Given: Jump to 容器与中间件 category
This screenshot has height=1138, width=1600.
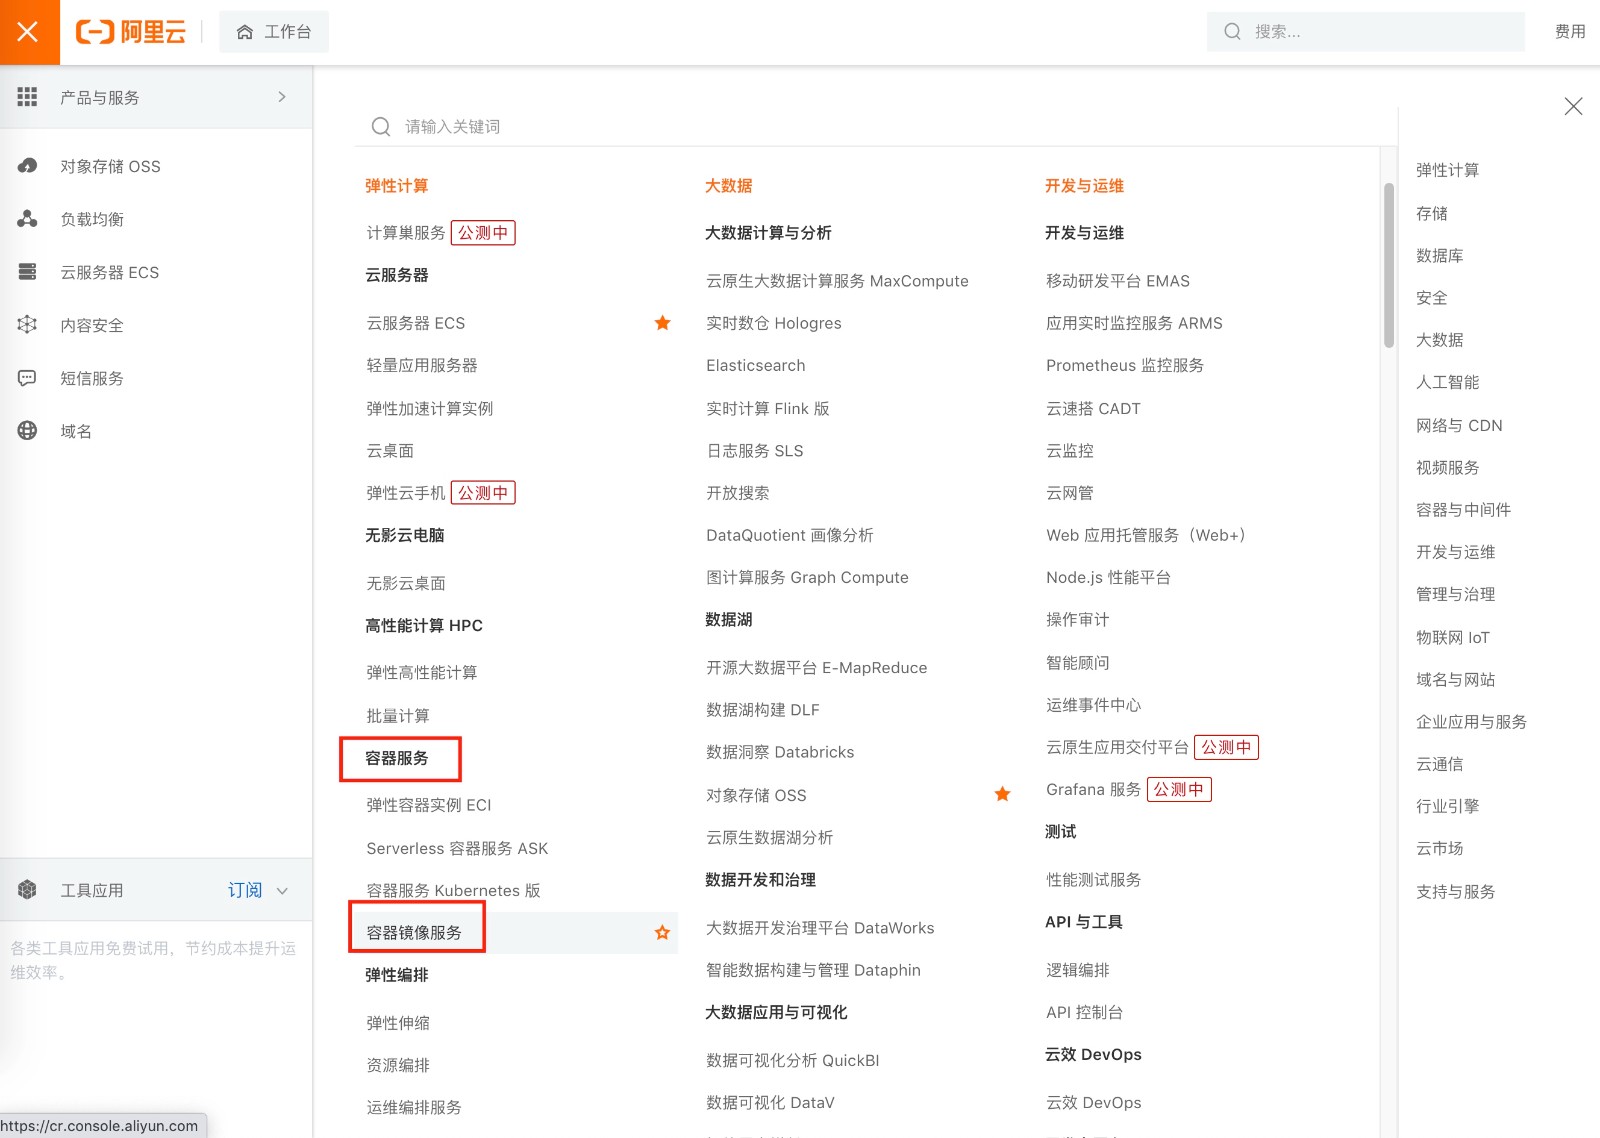Looking at the screenshot, I should pyautogui.click(x=1463, y=510).
